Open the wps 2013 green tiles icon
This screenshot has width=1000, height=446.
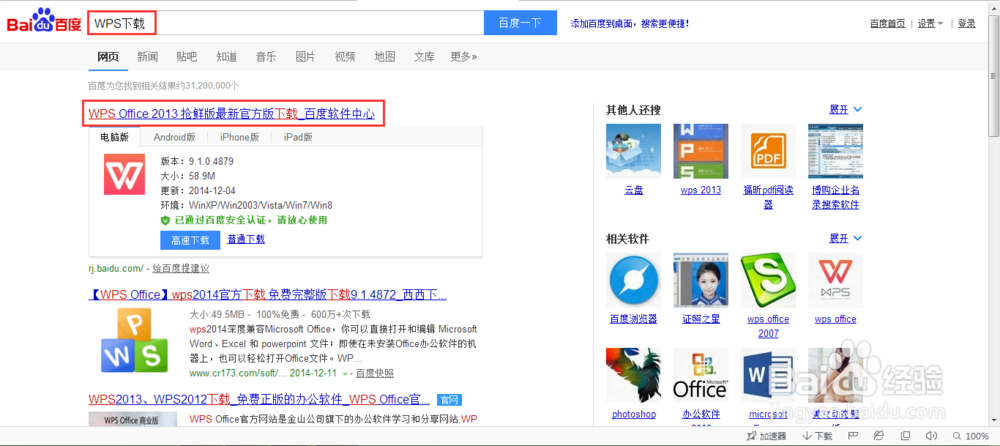(701, 151)
